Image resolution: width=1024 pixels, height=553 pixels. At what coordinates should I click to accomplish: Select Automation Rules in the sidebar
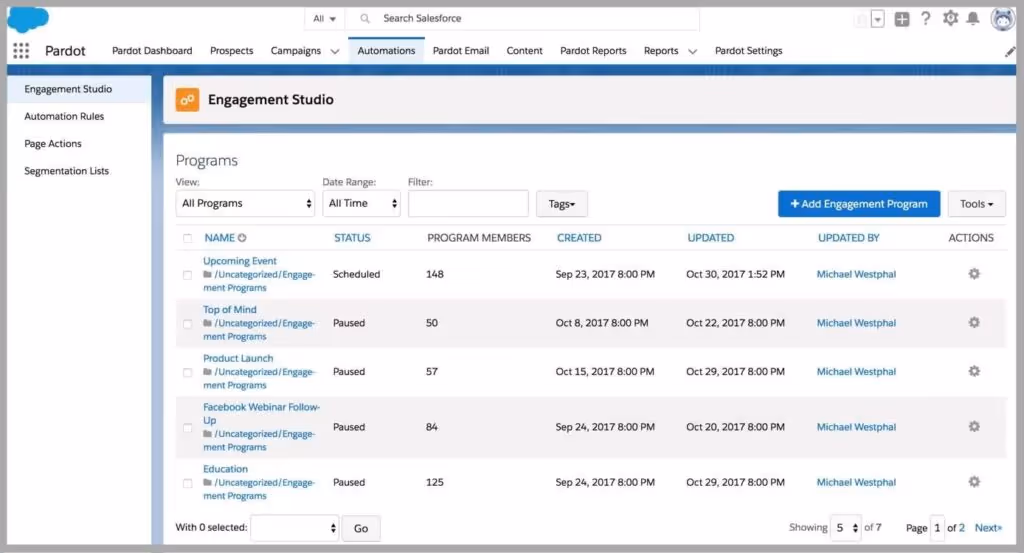[64, 116]
